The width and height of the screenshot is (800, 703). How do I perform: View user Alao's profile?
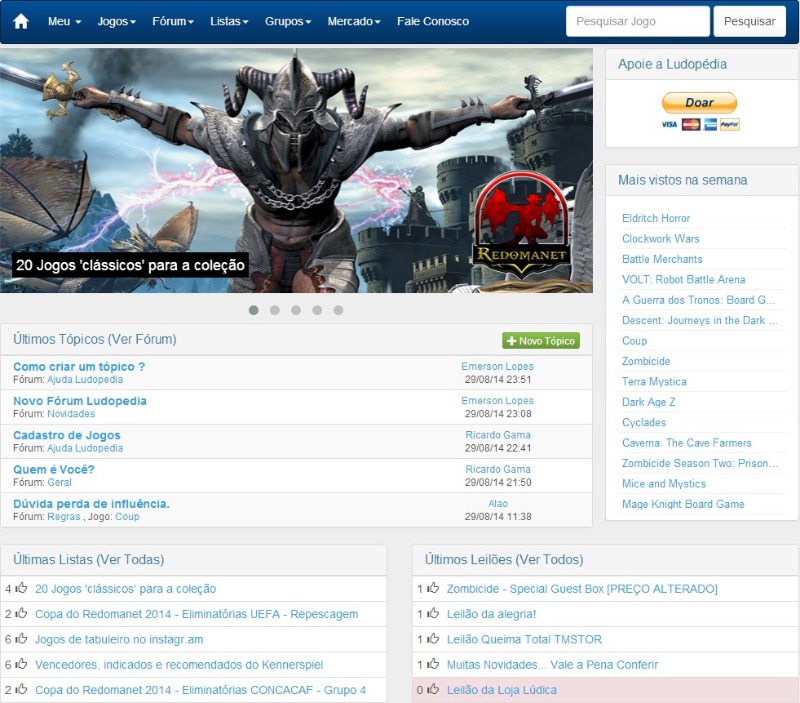point(498,504)
